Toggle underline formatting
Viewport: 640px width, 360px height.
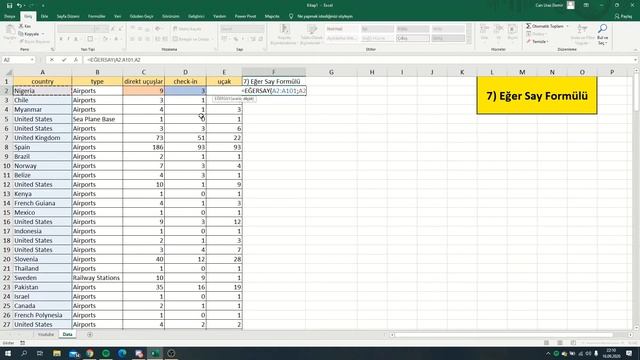[76, 39]
